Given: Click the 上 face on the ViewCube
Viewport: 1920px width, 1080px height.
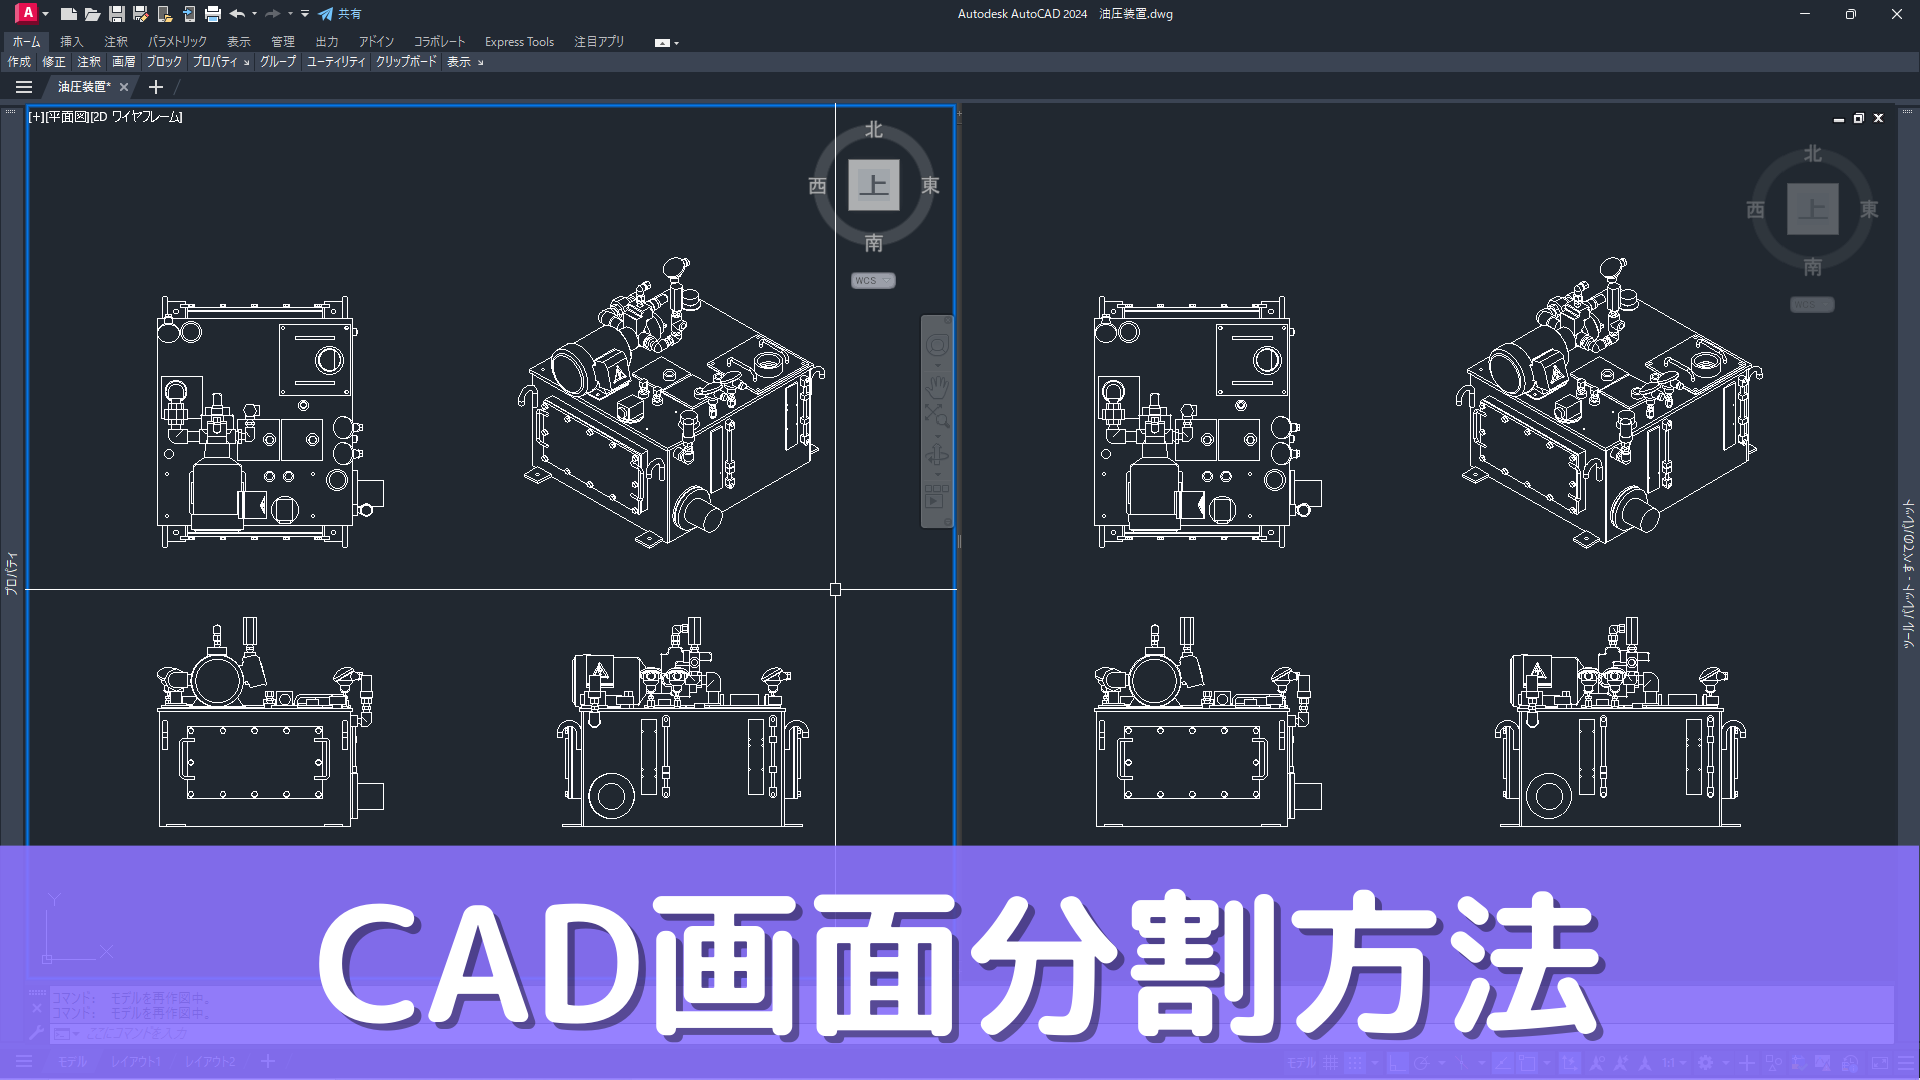Looking at the screenshot, I should coord(873,185).
